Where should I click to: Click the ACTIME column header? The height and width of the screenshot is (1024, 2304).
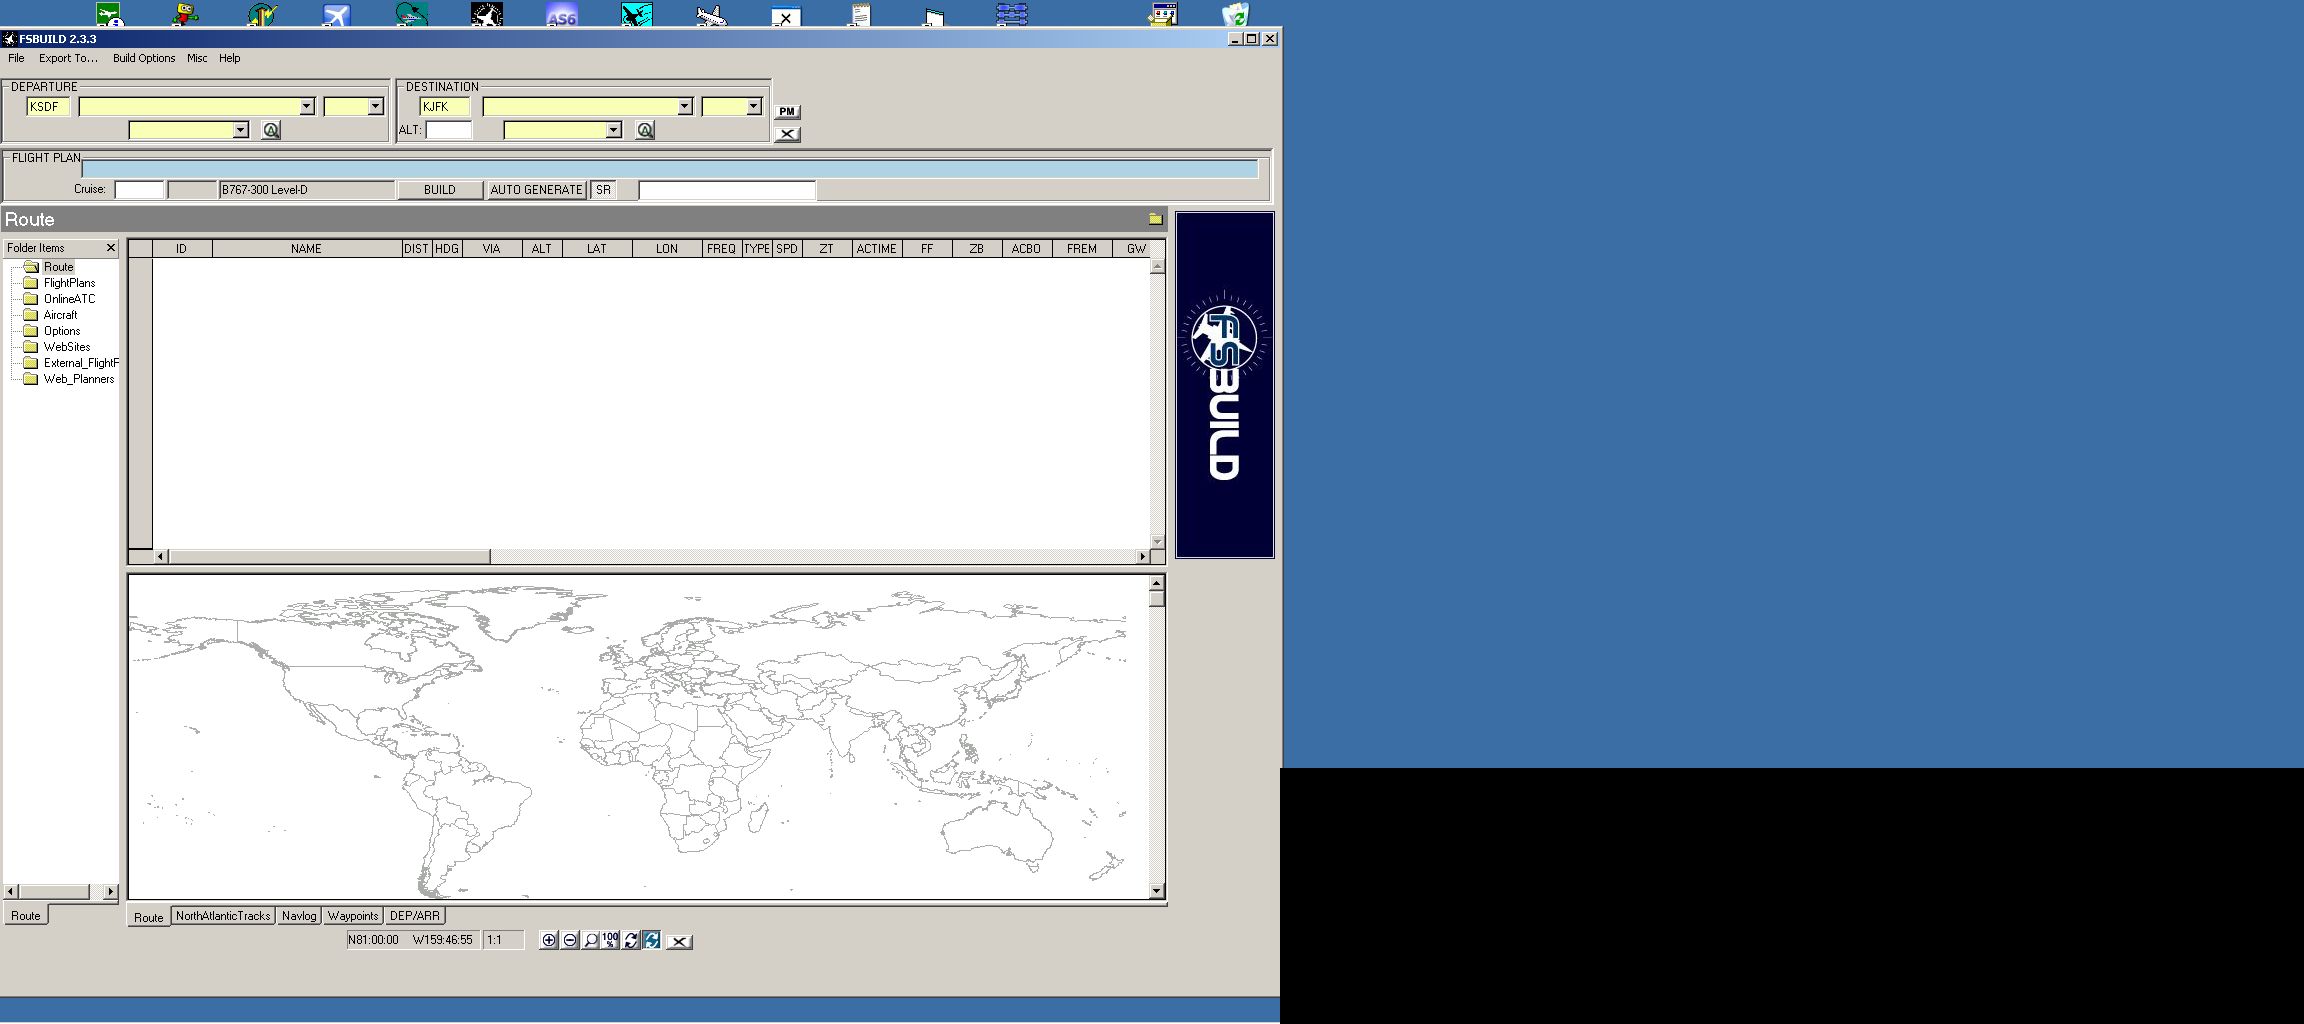pyautogui.click(x=876, y=249)
